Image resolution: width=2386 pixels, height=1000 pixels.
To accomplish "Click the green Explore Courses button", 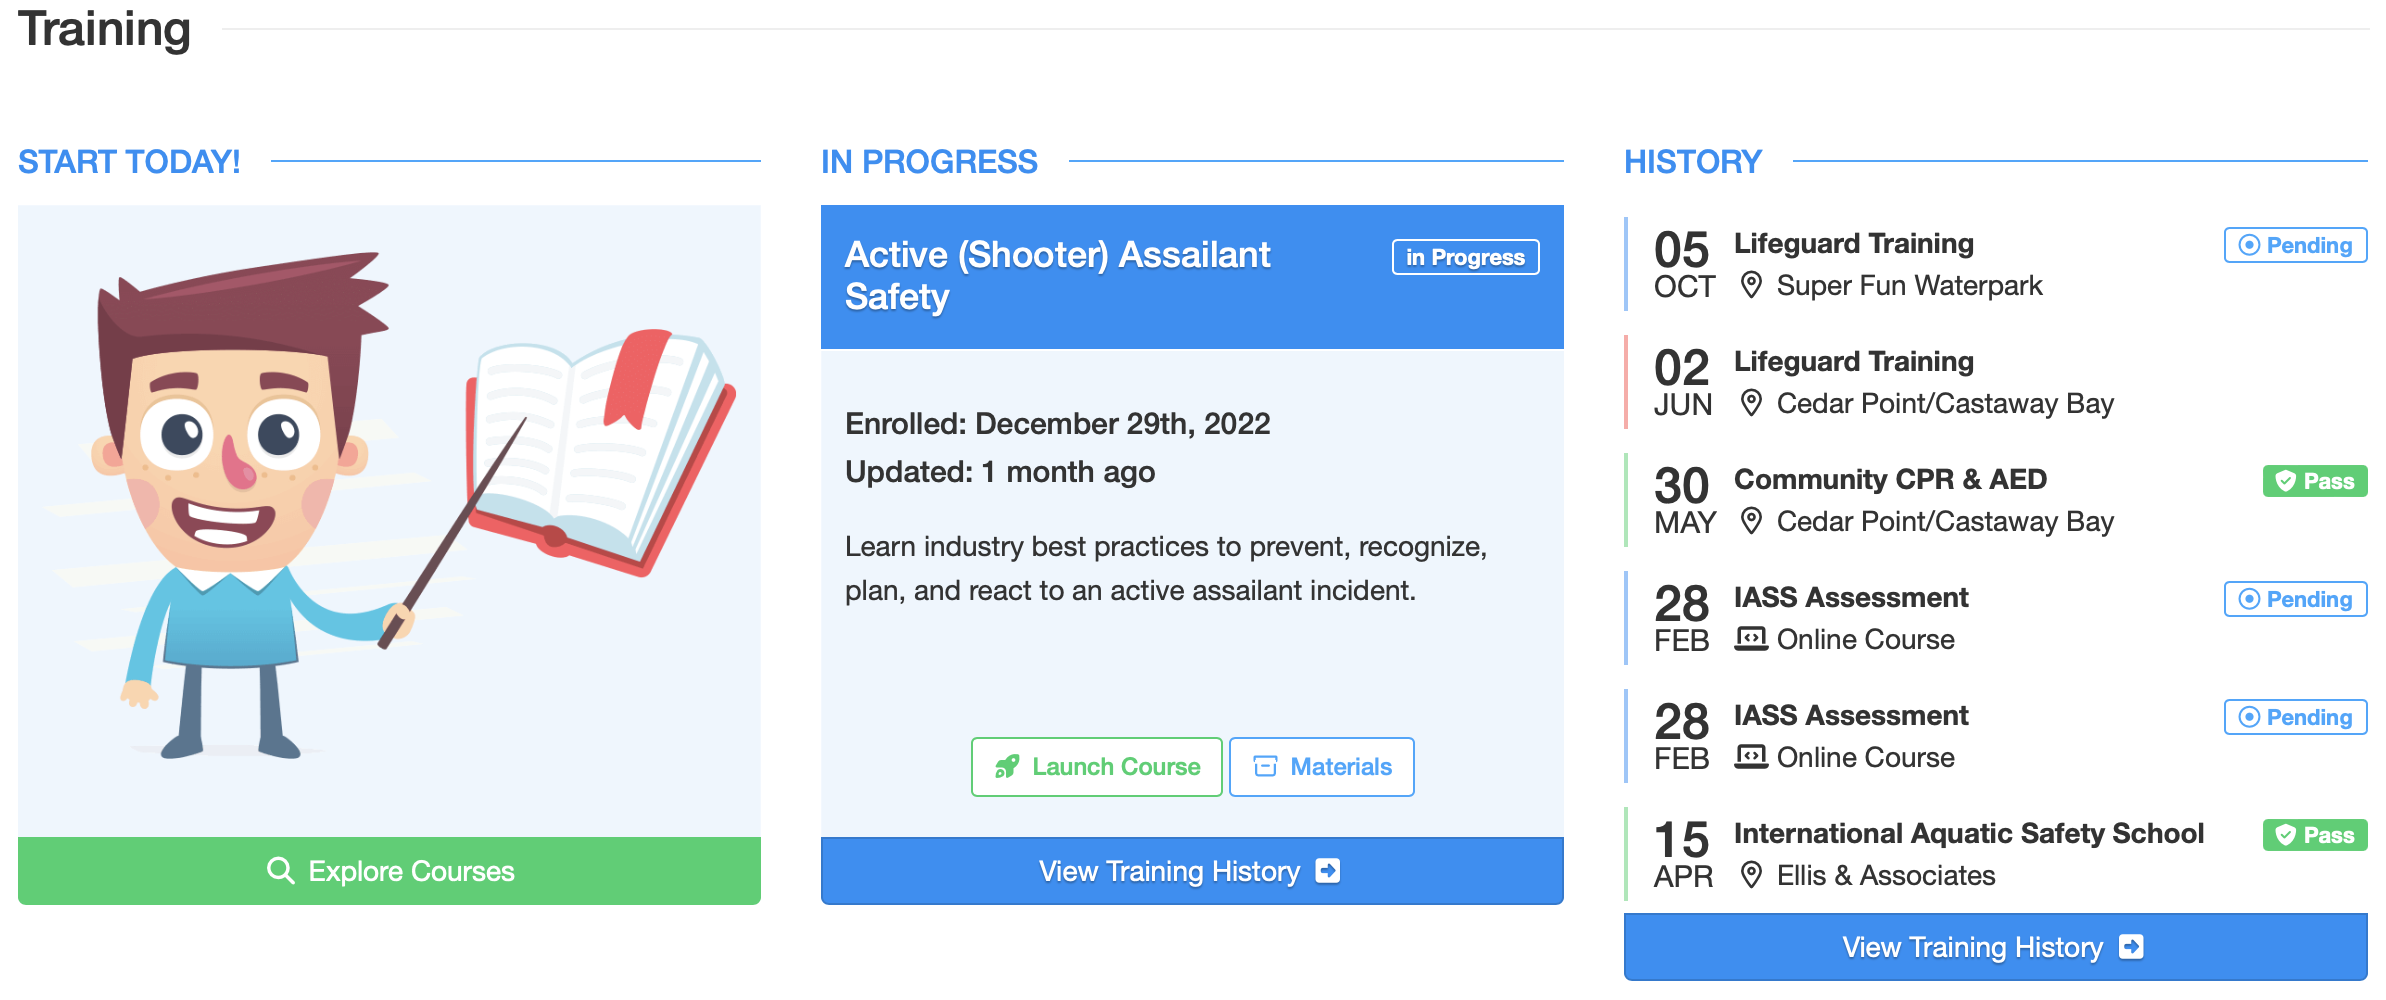I will 389,871.
